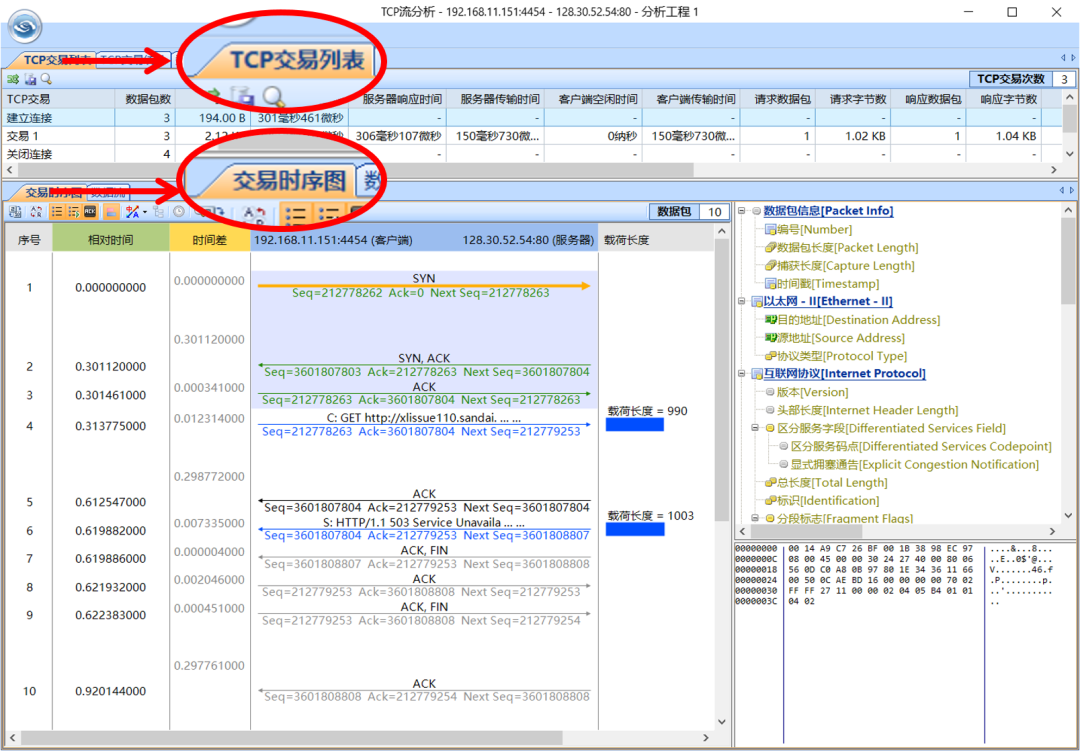Select the magnifier search icon above TCP交易 list
Viewport: 1080px width, 751px height.
click(x=46, y=79)
